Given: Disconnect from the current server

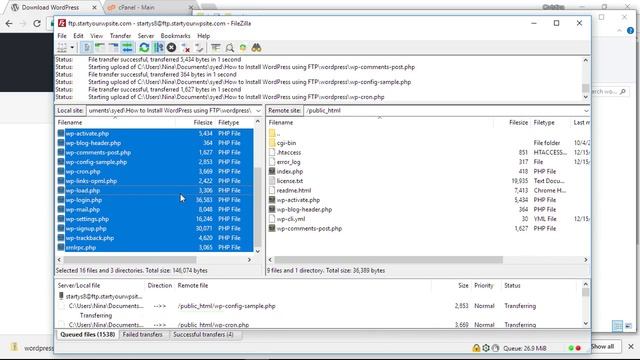Looking at the screenshot, I should click(186, 48).
